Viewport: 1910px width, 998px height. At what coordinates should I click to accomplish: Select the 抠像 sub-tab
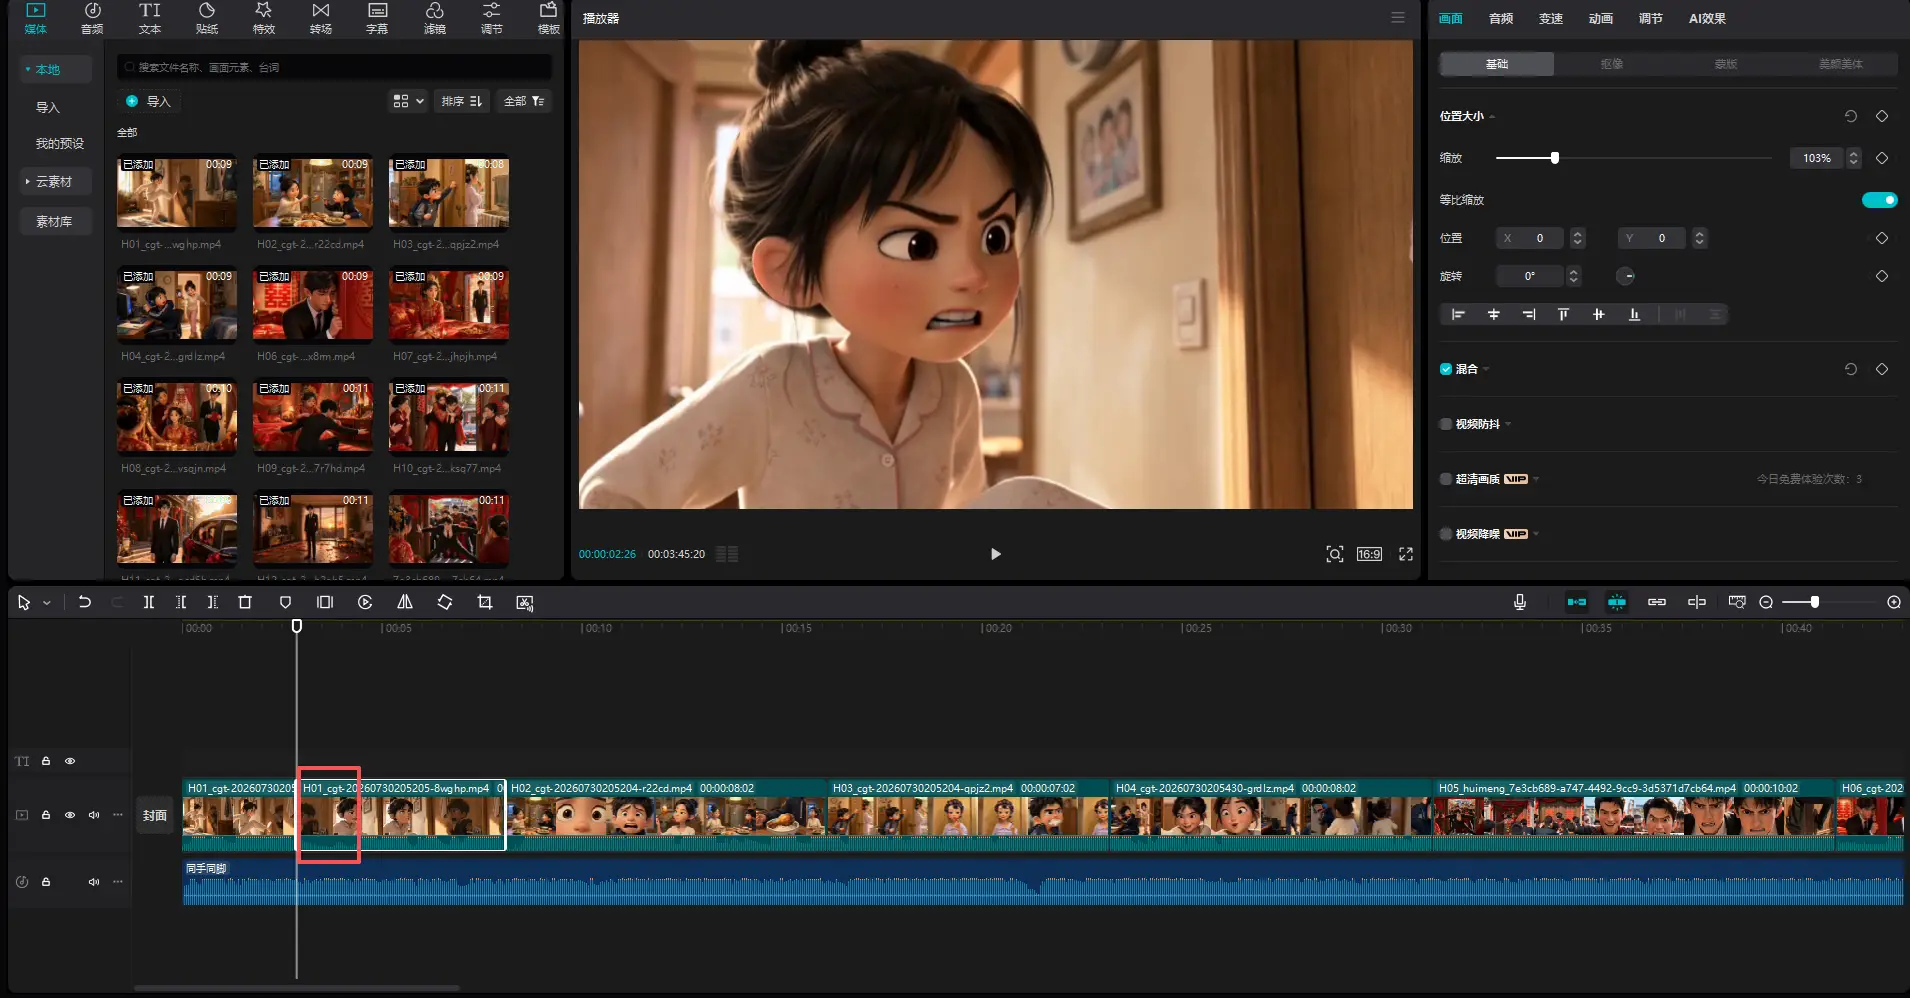coord(1612,64)
